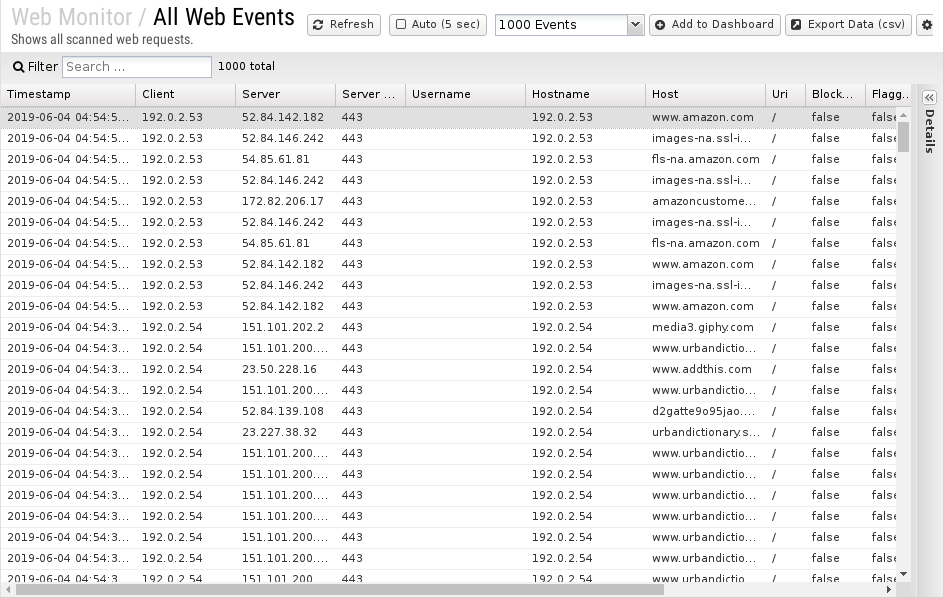The image size is (944, 598).
Task: Click the horizontal scrollbar thumb
Action: [x=332, y=590]
